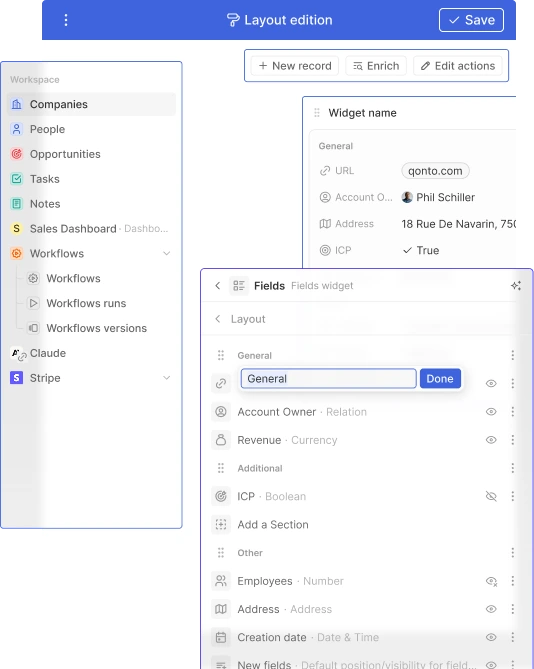The width and height of the screenshot is (534, 669).
Task: Open the Other section options menu
Action: [512, 553]
